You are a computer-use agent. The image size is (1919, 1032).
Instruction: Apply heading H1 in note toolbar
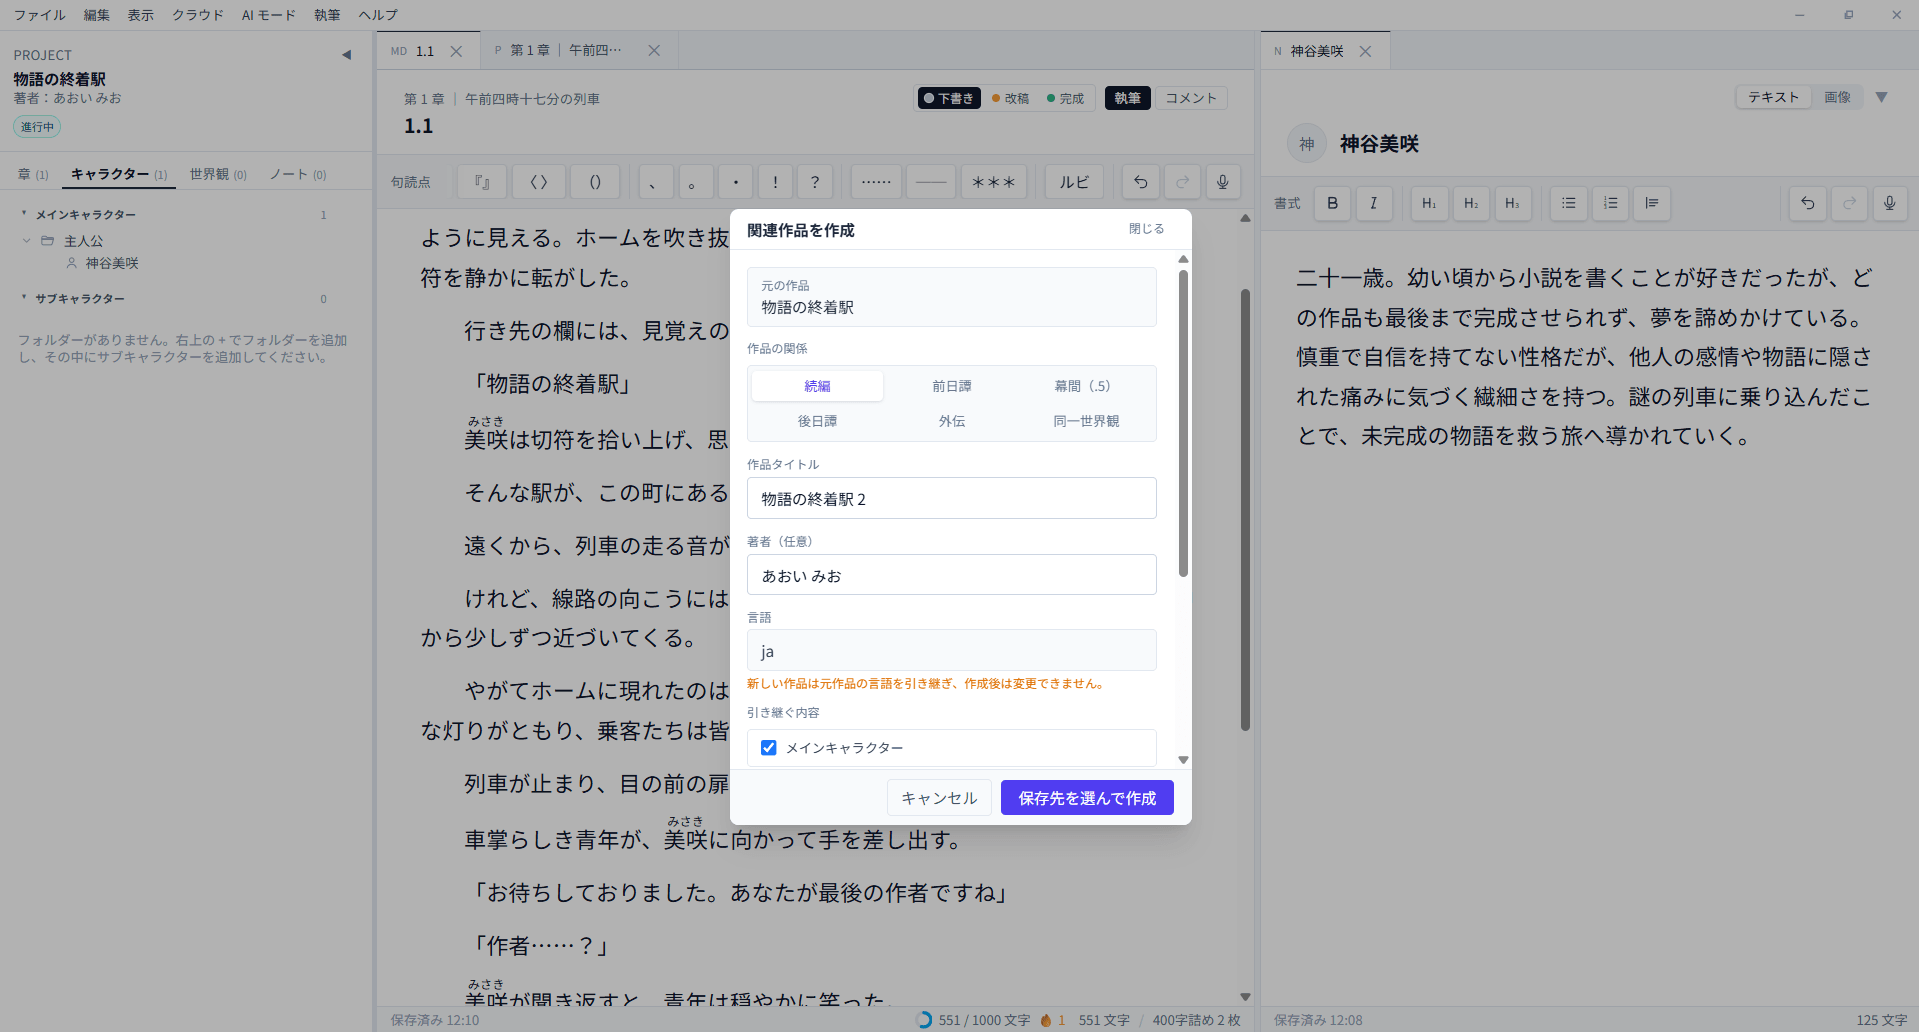click(x=1430, y=203)
